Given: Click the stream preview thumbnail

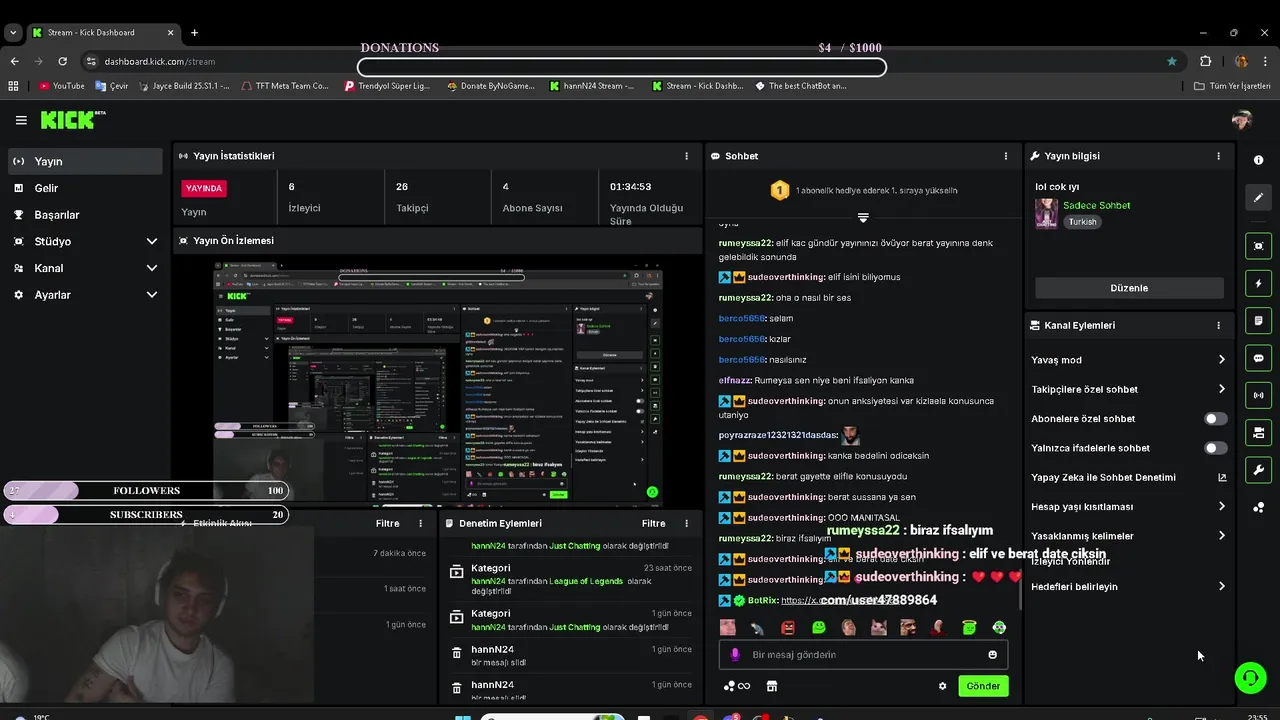Looking at the screenshot, I should tap(437, 385).
